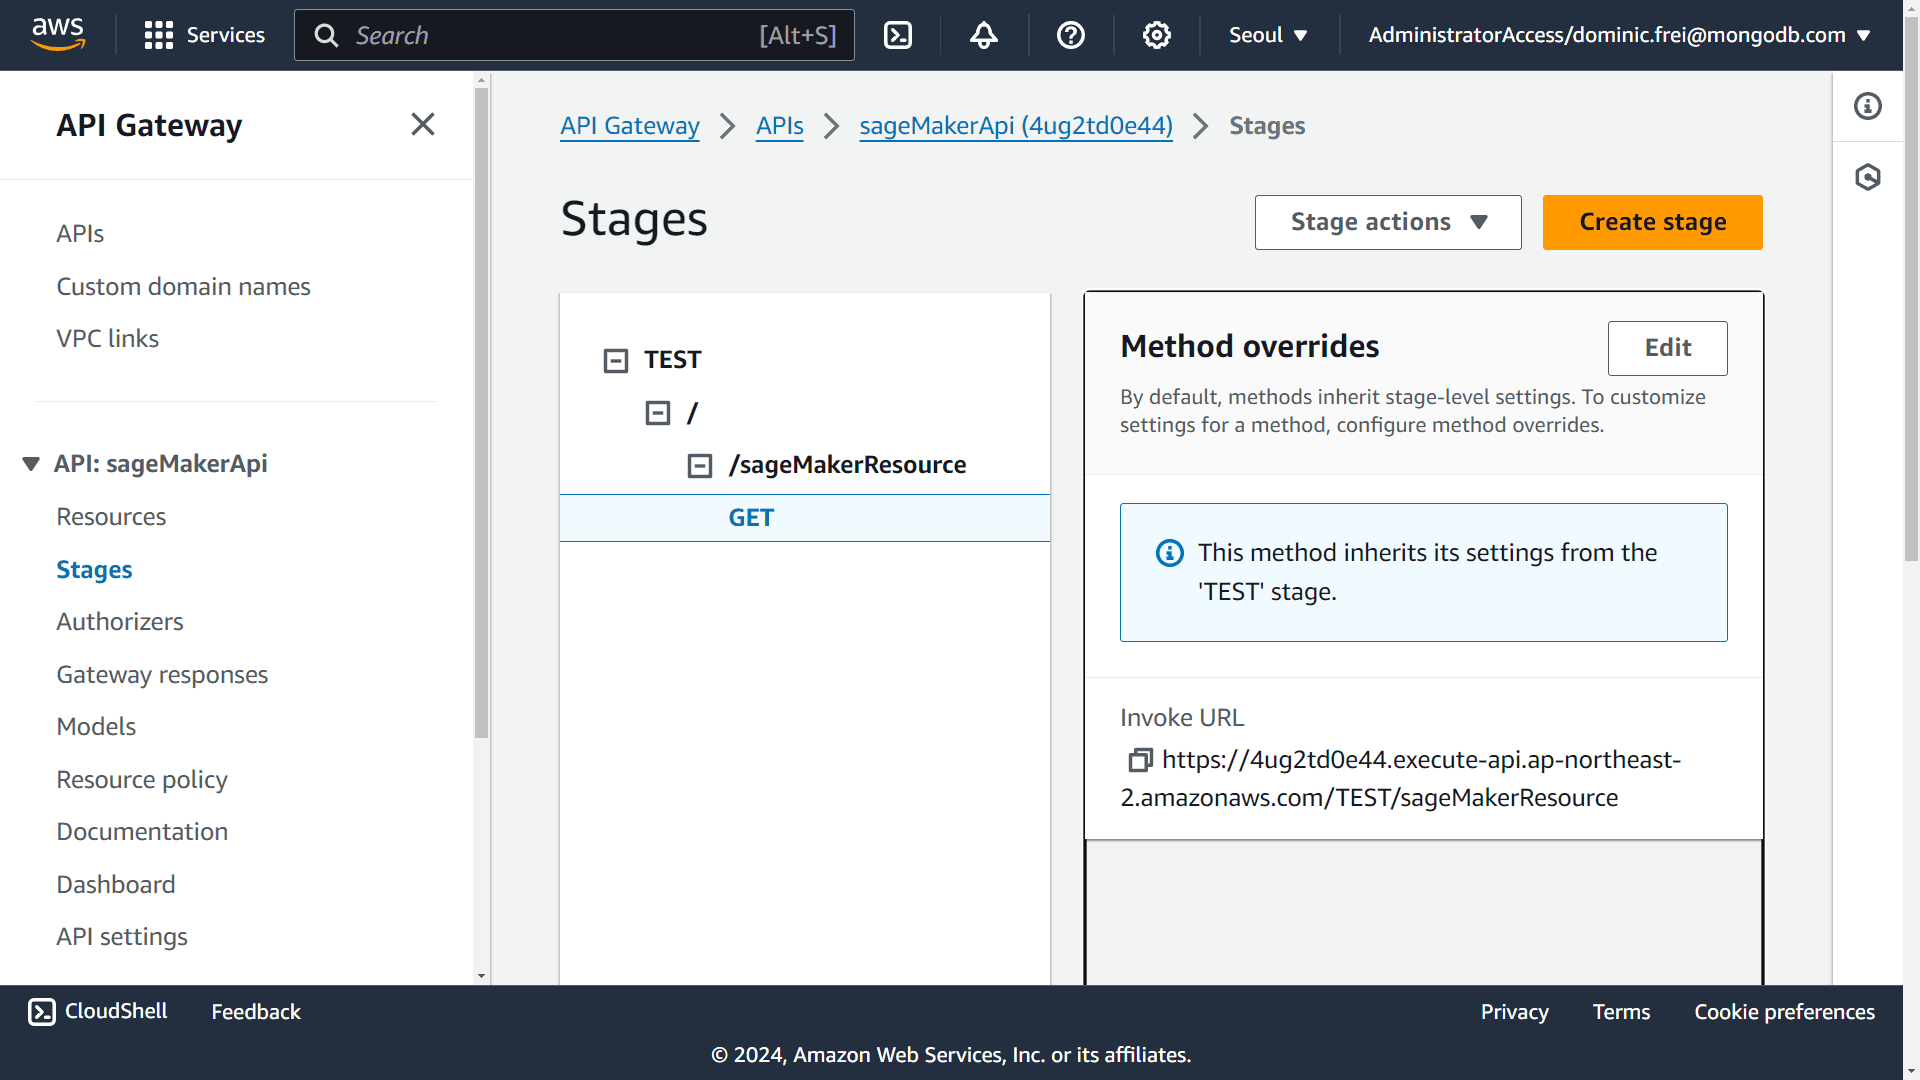Click the AWS logo home icon

click(58, 35)
